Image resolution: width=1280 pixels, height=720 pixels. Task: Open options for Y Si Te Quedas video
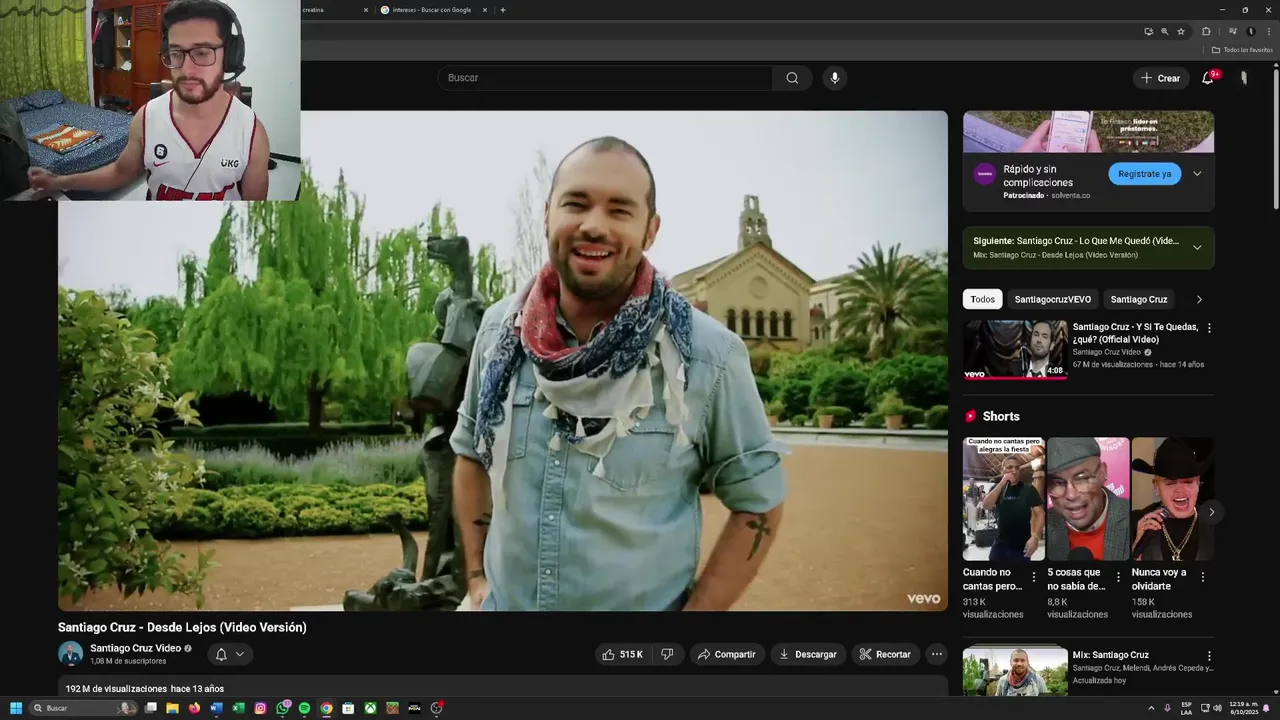point(1209,328)
